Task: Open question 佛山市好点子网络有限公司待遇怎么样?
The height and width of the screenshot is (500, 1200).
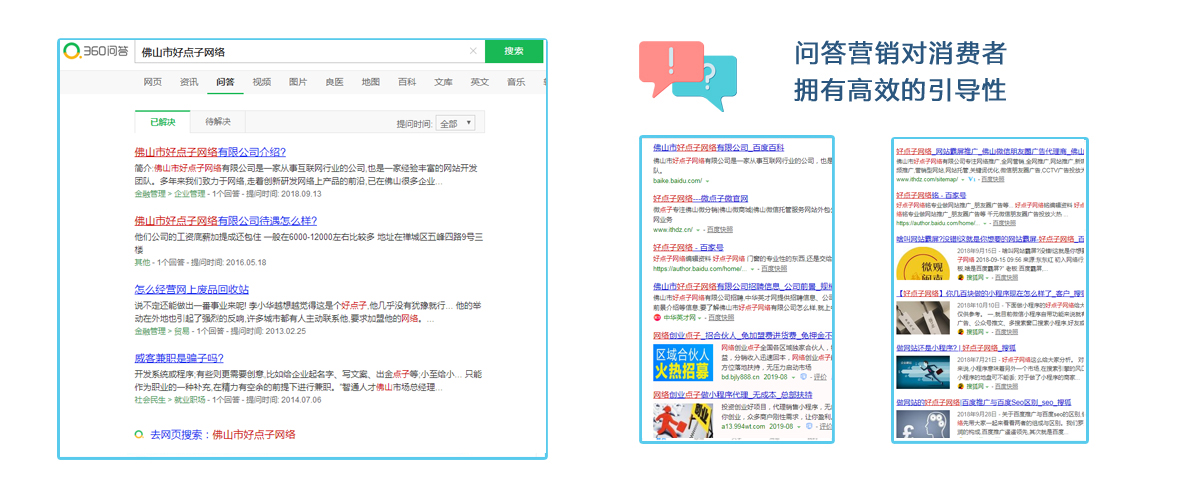Action: point(227,221)
